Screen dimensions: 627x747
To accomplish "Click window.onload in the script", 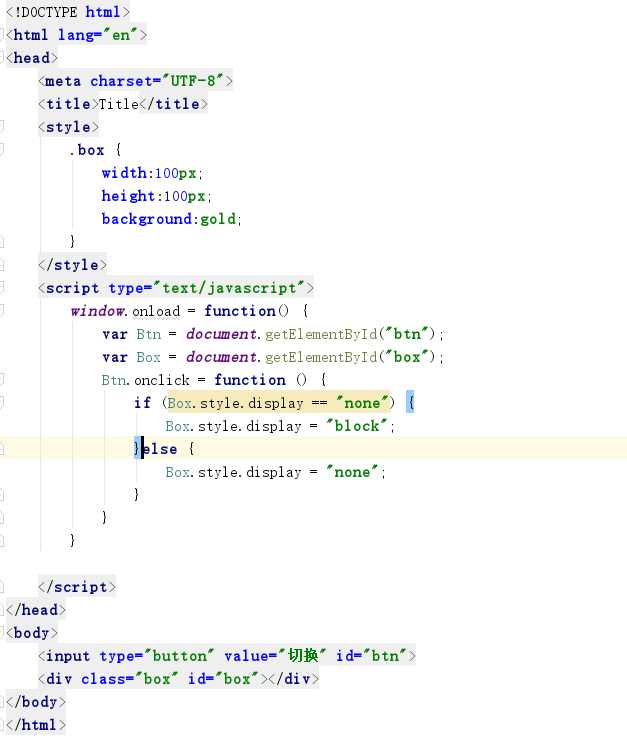I will pyautogui.click(x=125, y=311).
